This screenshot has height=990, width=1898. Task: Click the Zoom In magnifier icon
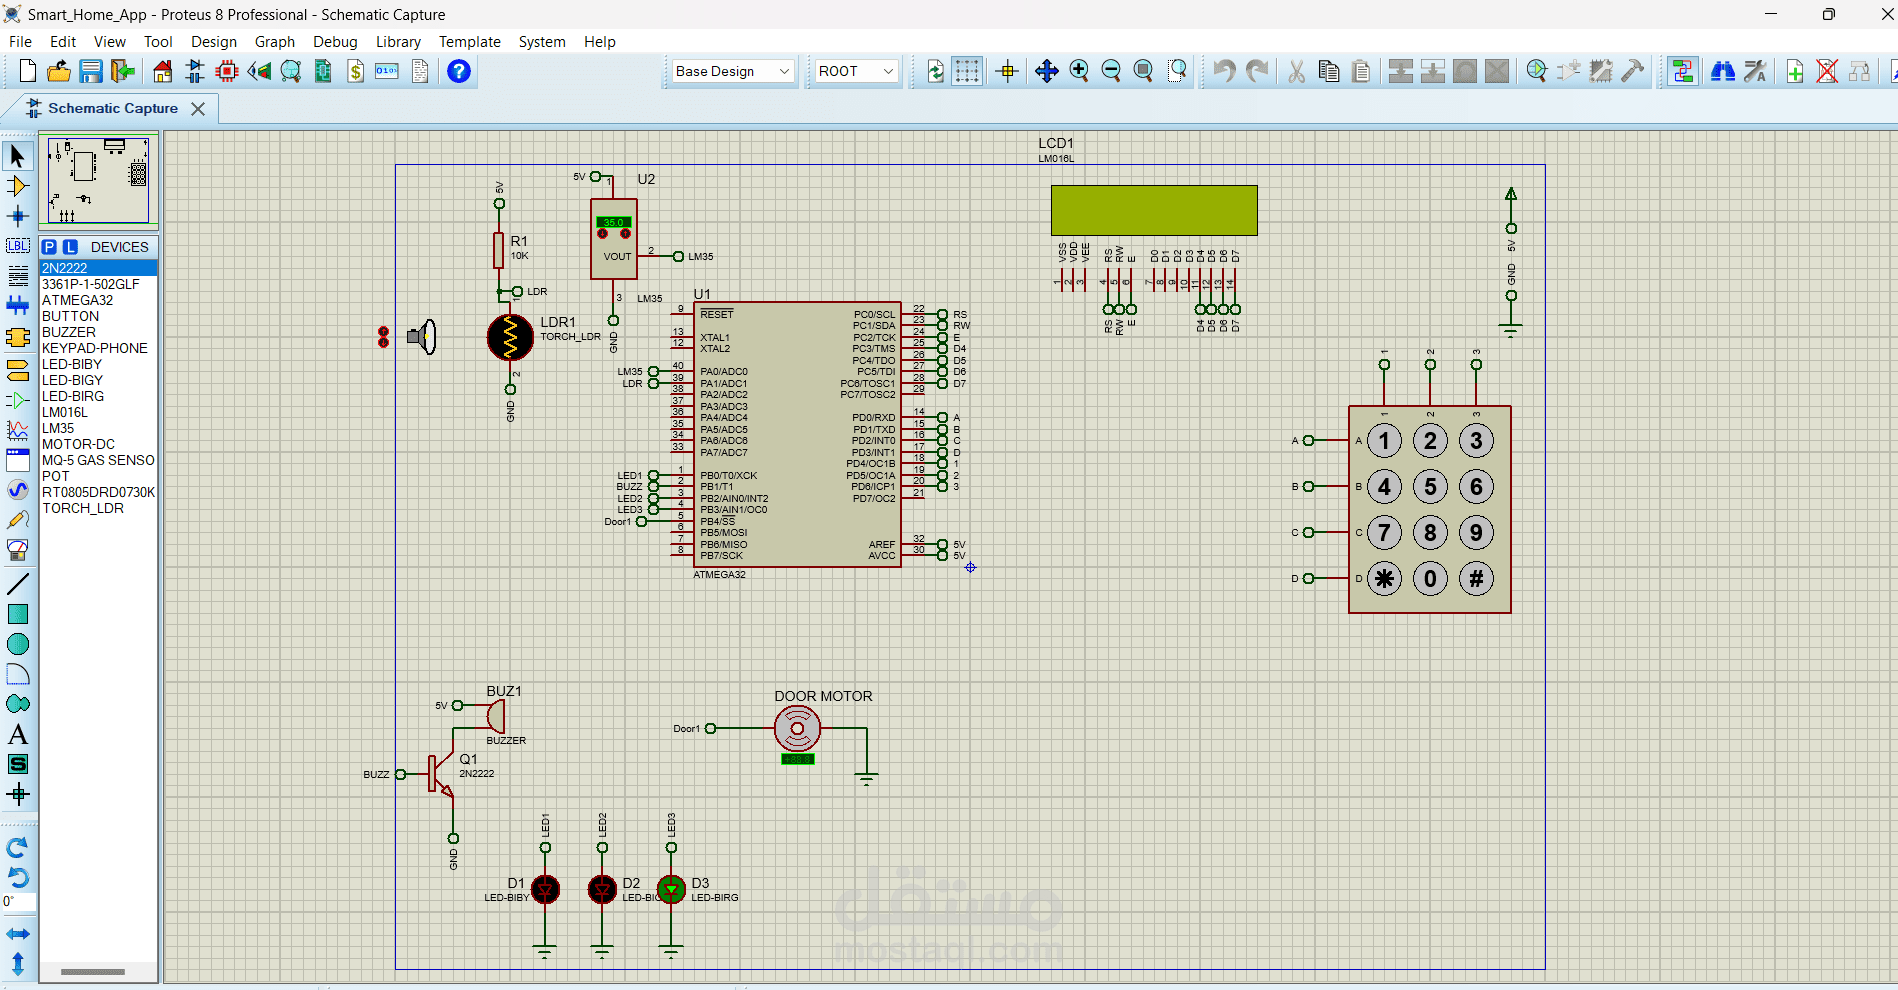[x=1079, y=71]
